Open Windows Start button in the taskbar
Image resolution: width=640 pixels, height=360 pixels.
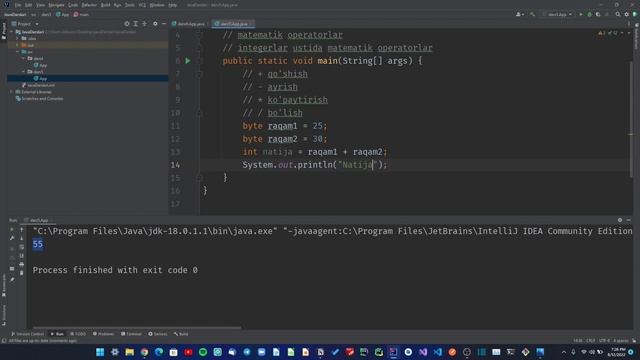click(x=100, y=352)
